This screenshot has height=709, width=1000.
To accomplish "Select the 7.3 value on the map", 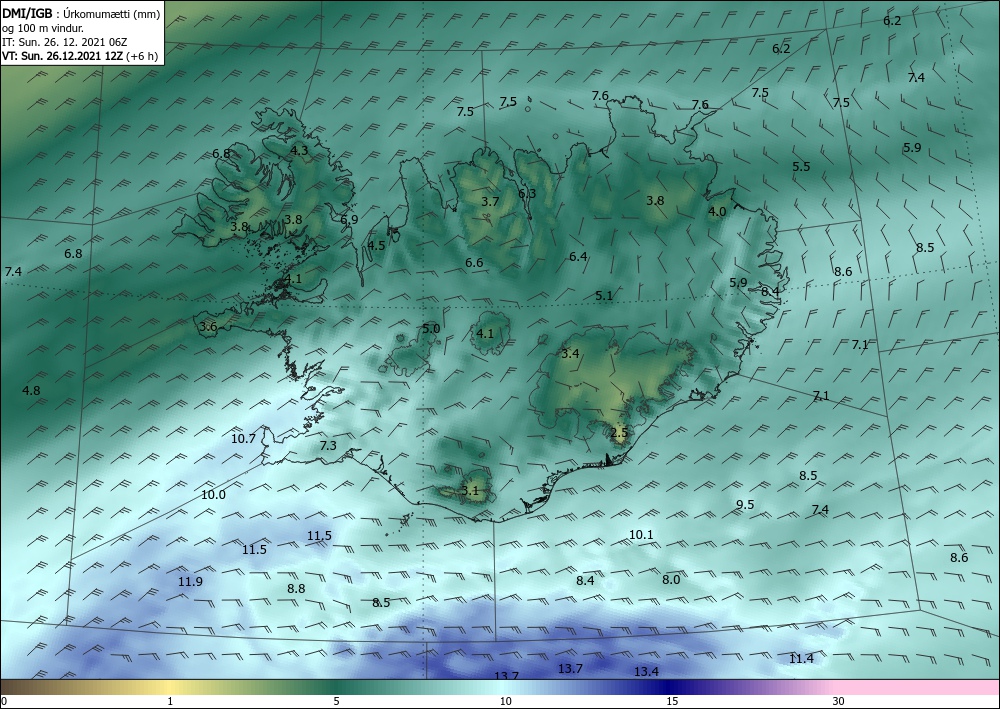I will pyautogui.click(x=328, y=445).
